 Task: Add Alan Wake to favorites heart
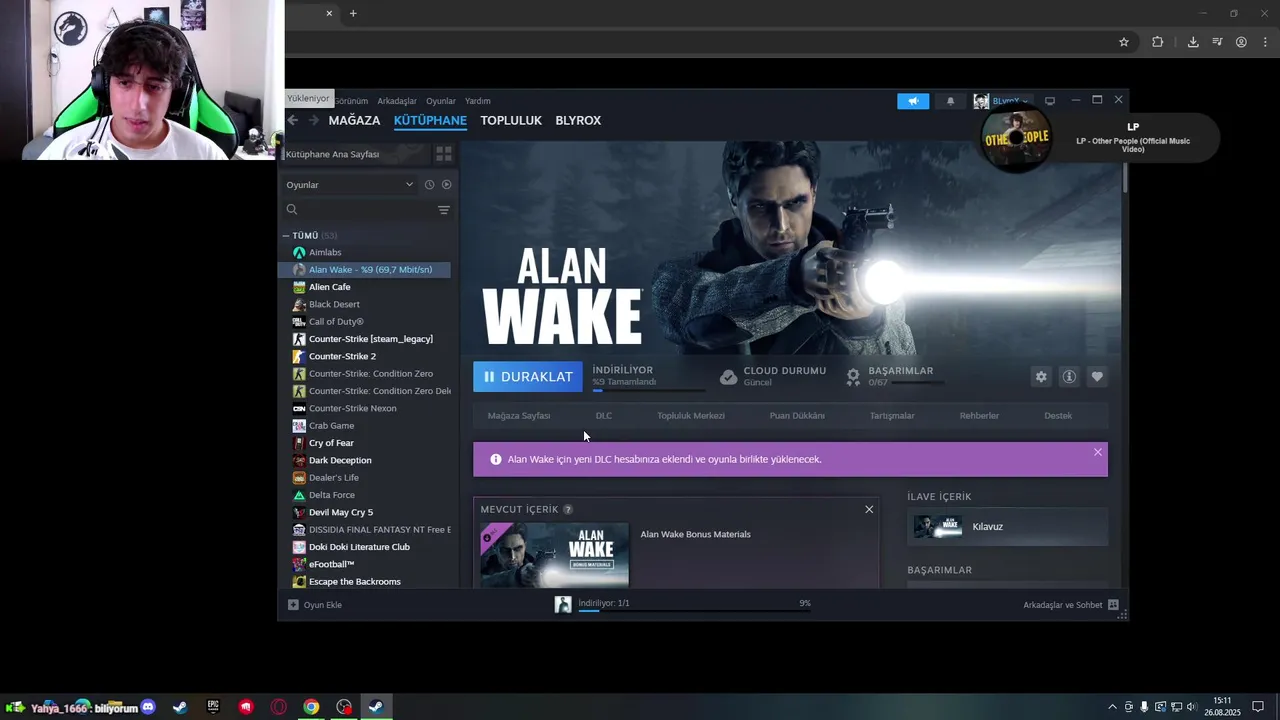click(1097, 377)
